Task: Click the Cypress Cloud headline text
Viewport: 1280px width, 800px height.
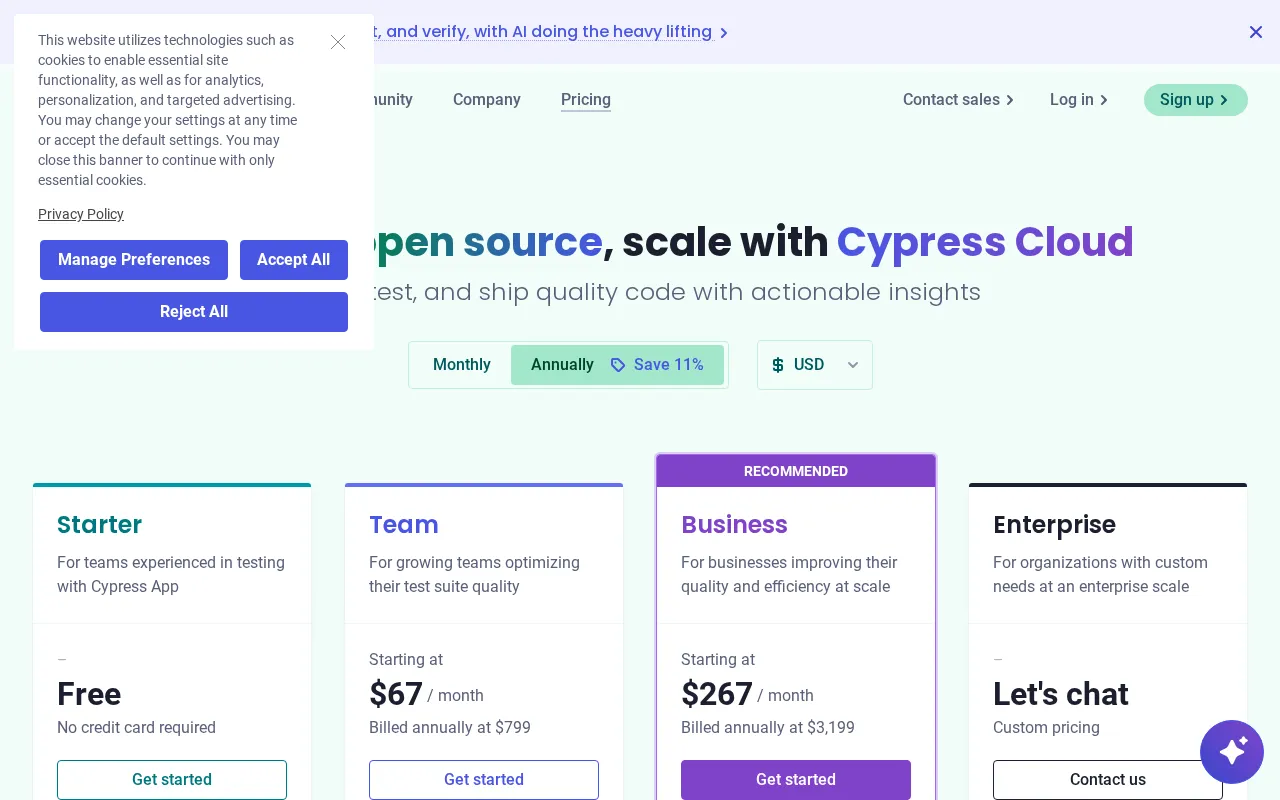Action: click(985, 242)
